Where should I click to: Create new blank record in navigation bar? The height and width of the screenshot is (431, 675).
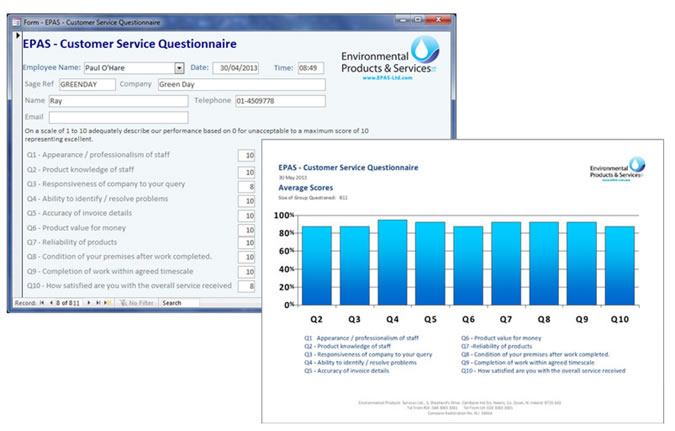click(x=108, y=303)
